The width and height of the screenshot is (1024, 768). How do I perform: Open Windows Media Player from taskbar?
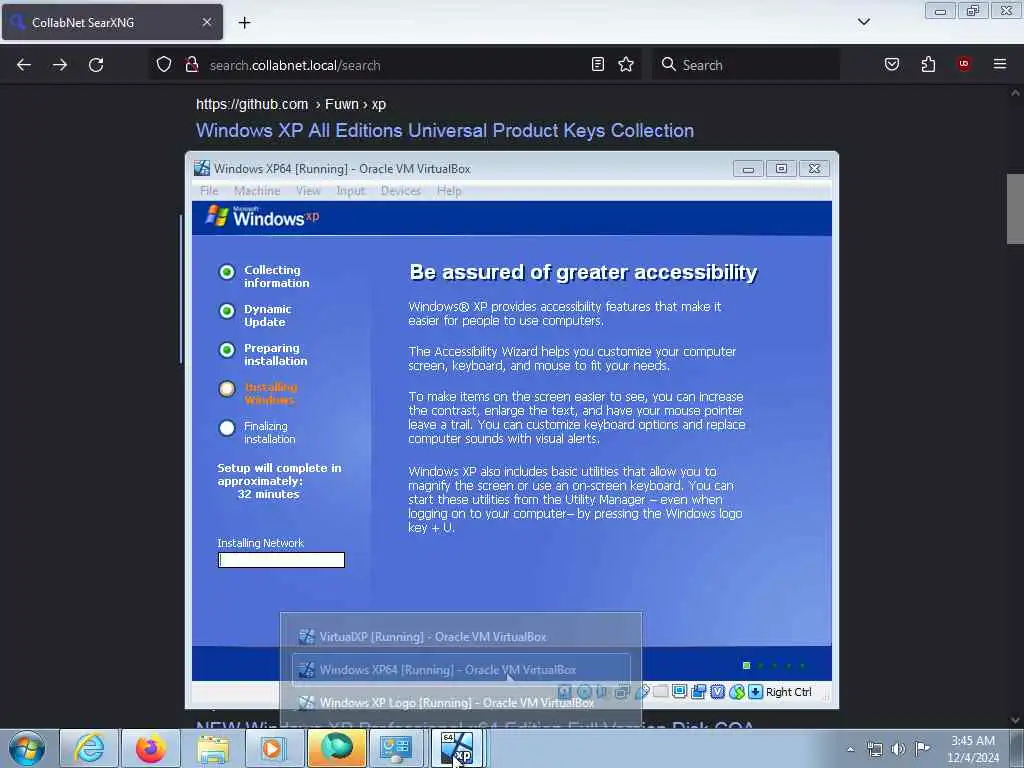[274, 748]
